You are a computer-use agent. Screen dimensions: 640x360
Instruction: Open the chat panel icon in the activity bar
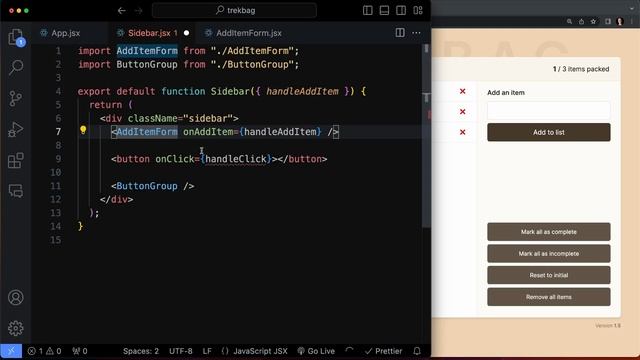pyautogui.click(x=16, y=191)
